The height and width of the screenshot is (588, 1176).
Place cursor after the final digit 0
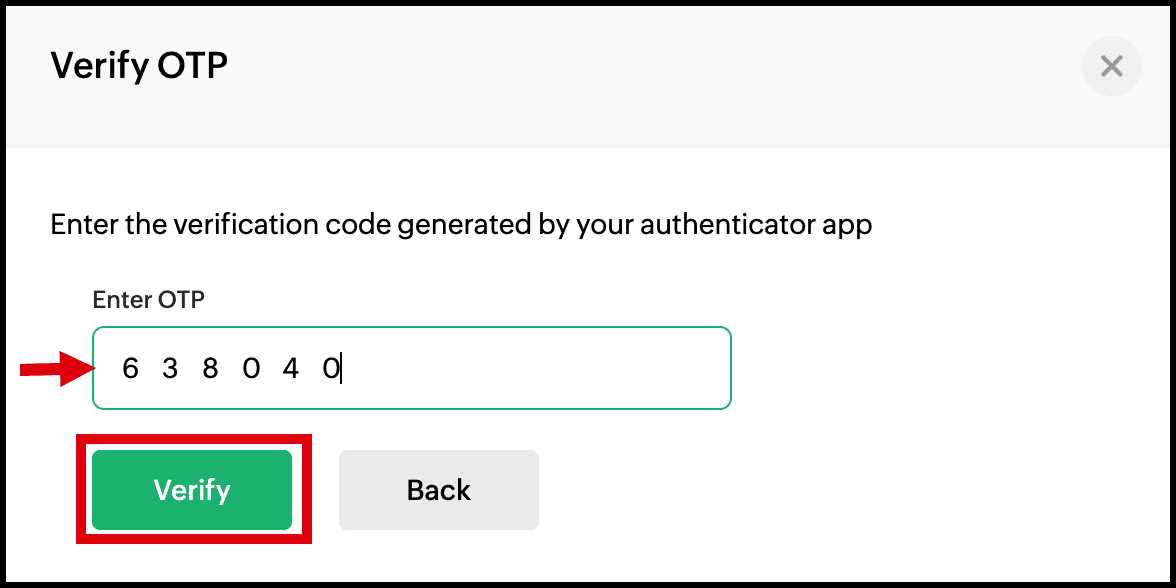click(341, 369)
